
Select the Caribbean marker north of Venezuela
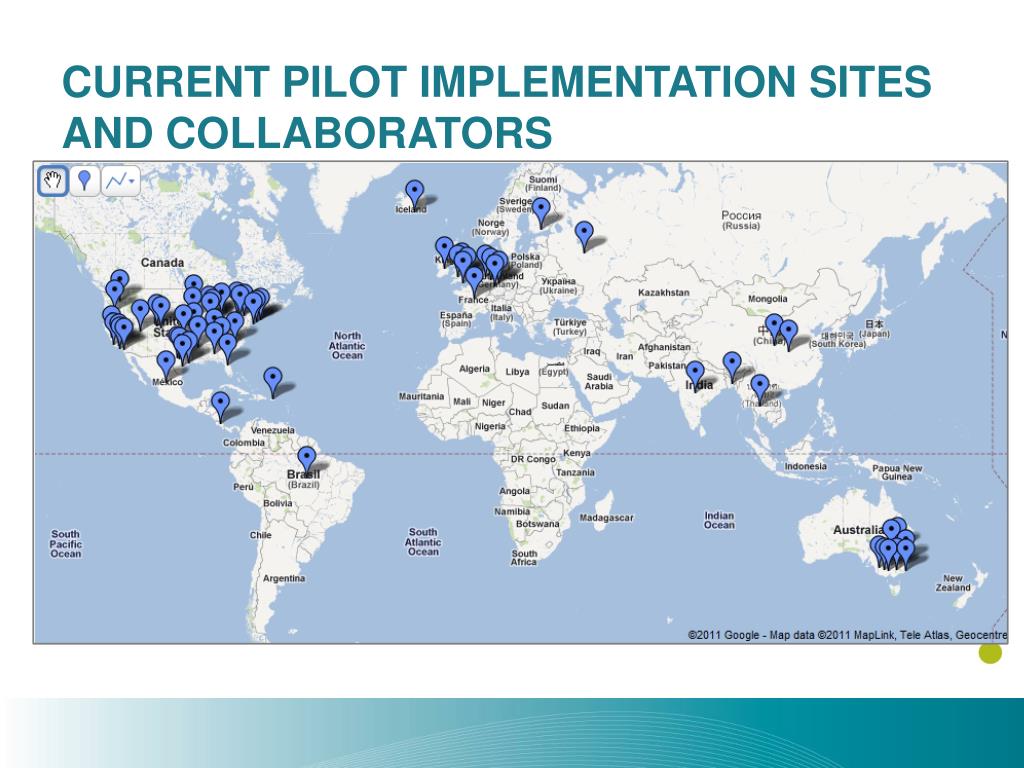pyautogui.click(x=272, y=381)
